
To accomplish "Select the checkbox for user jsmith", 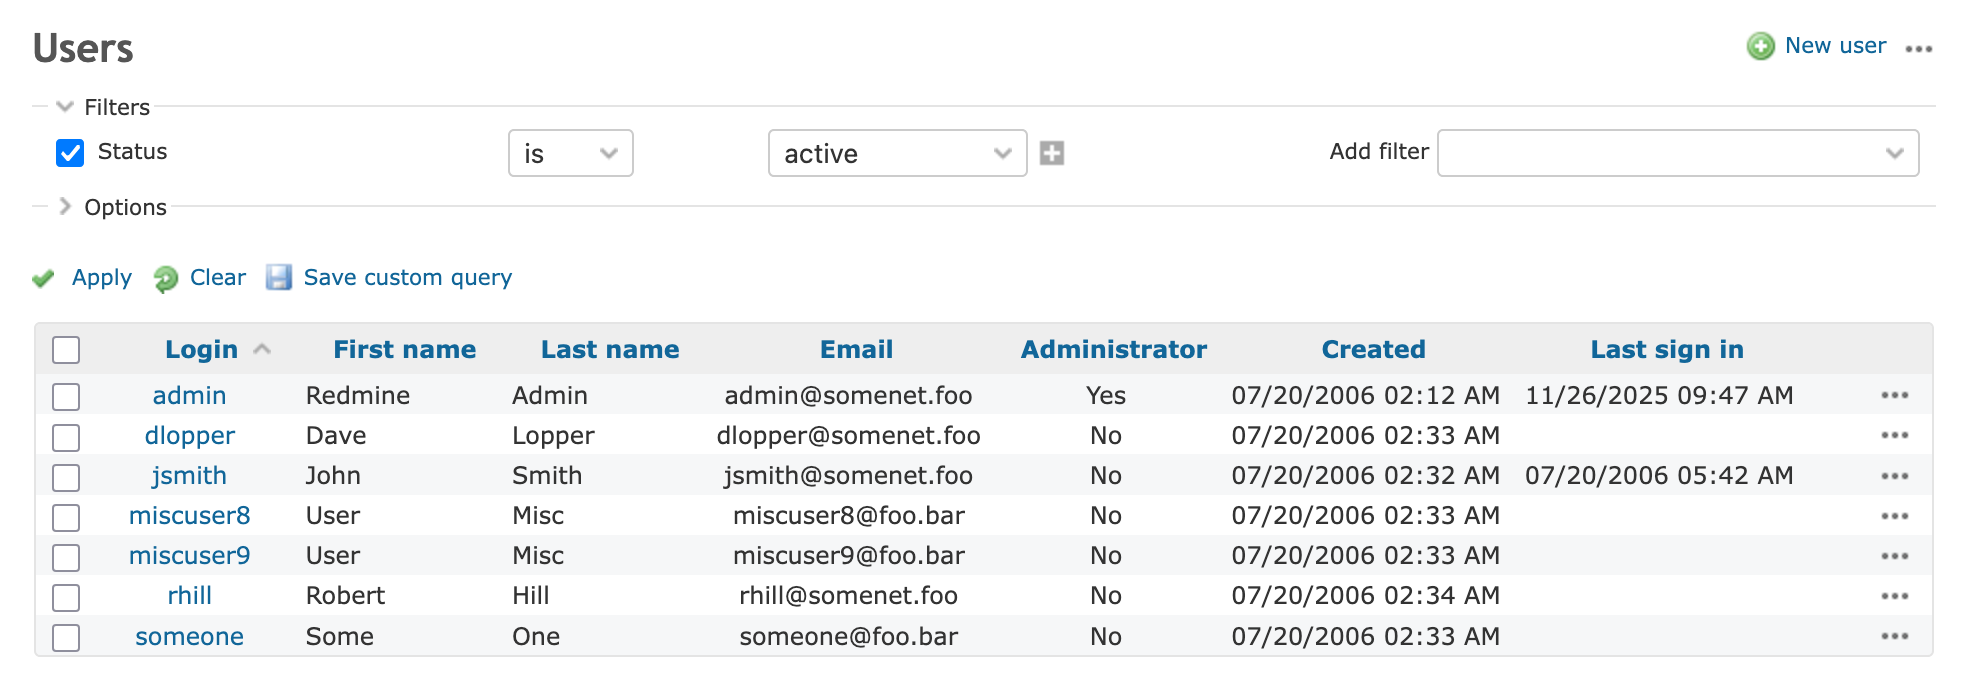I will 66,477.
